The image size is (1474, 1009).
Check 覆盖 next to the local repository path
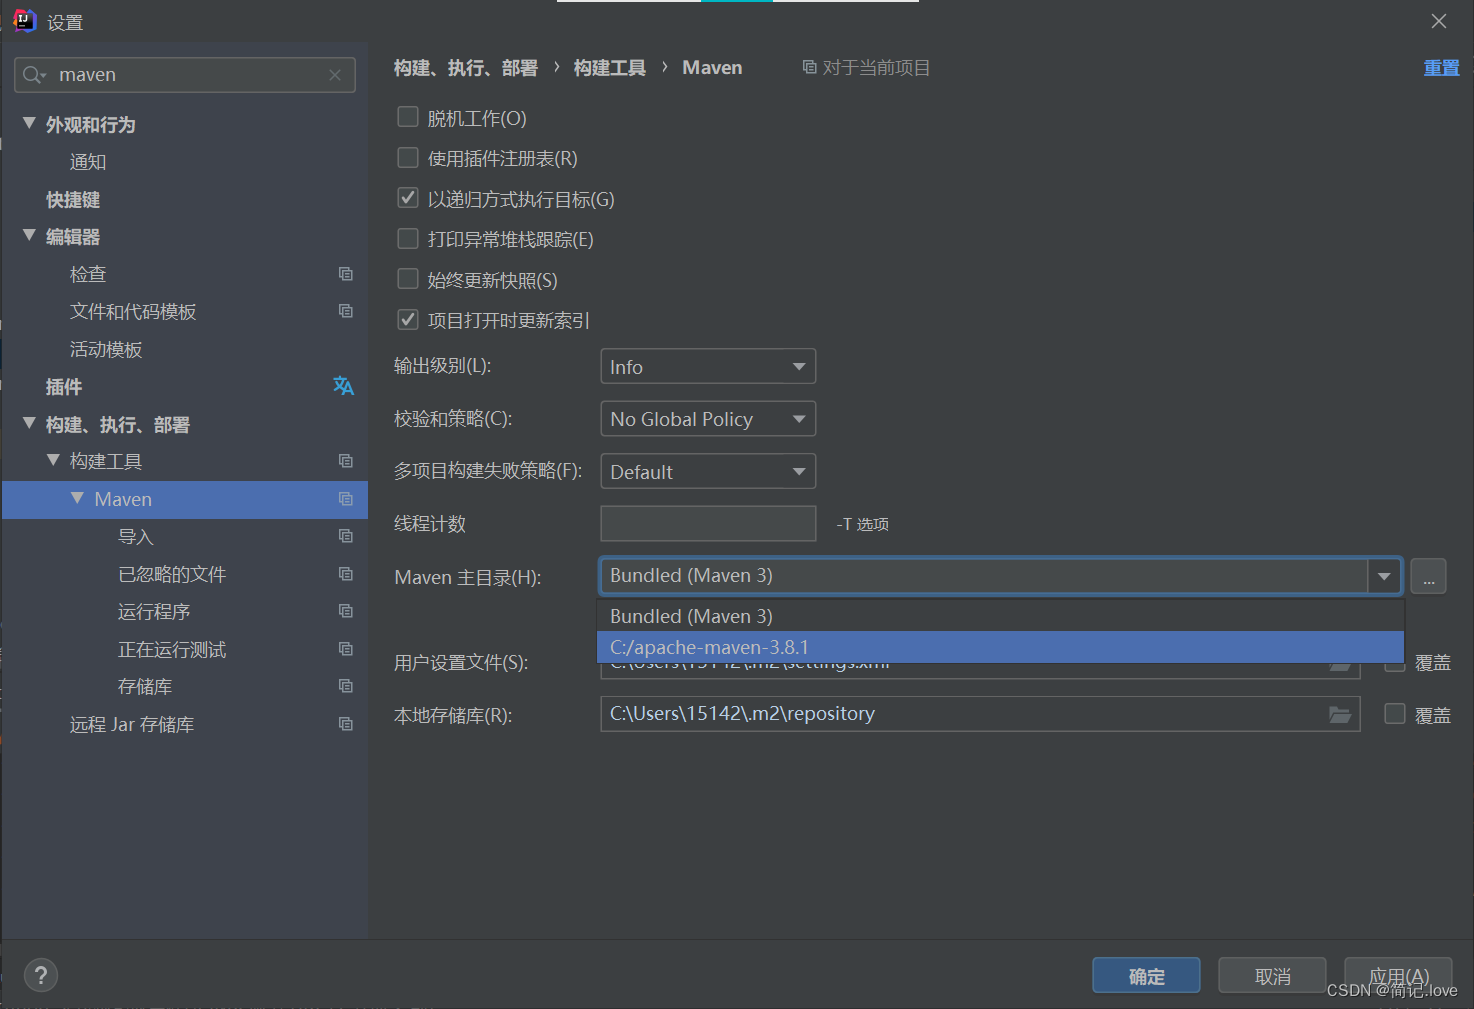pos(1394,714)
